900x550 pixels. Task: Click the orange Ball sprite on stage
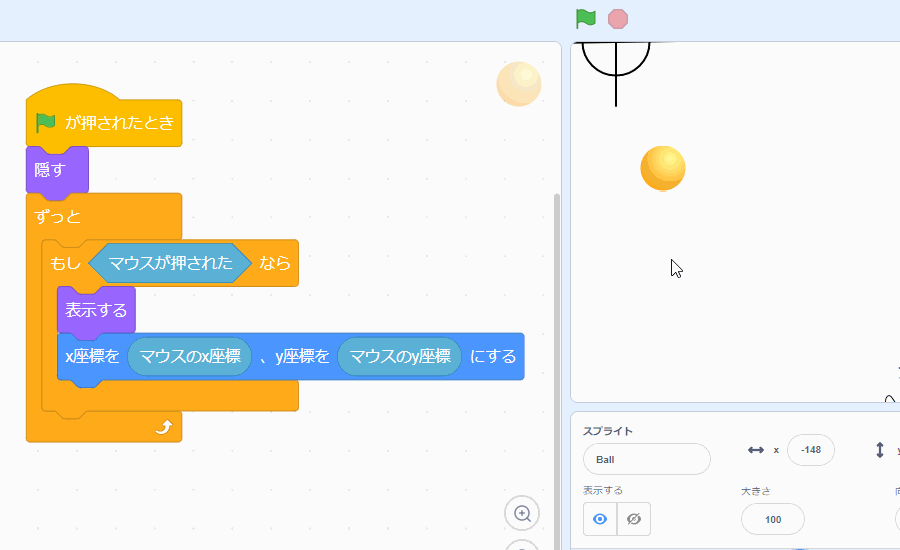[663, 168]
